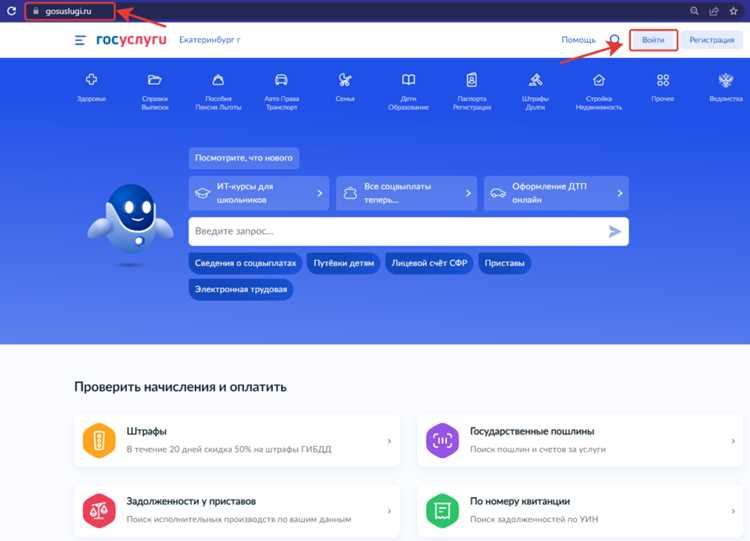Open the hamburger menu beside Госуслуги logo
This screenshot has height=541, width=750.
coord(80,40)
